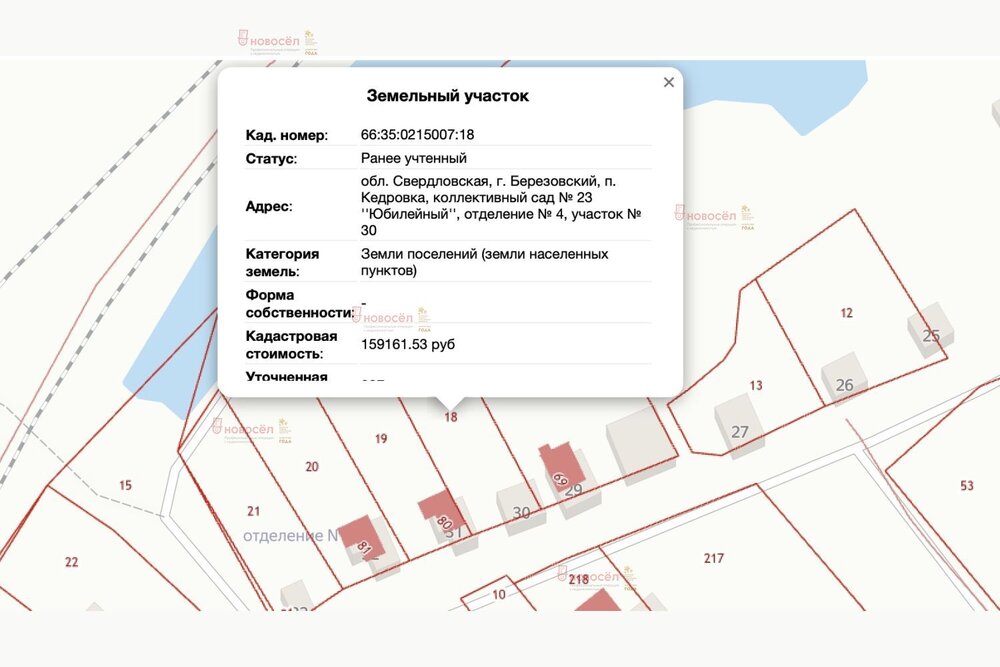
Task: Close the Земельный участок info popup
Action: click(x=668, y=82)
